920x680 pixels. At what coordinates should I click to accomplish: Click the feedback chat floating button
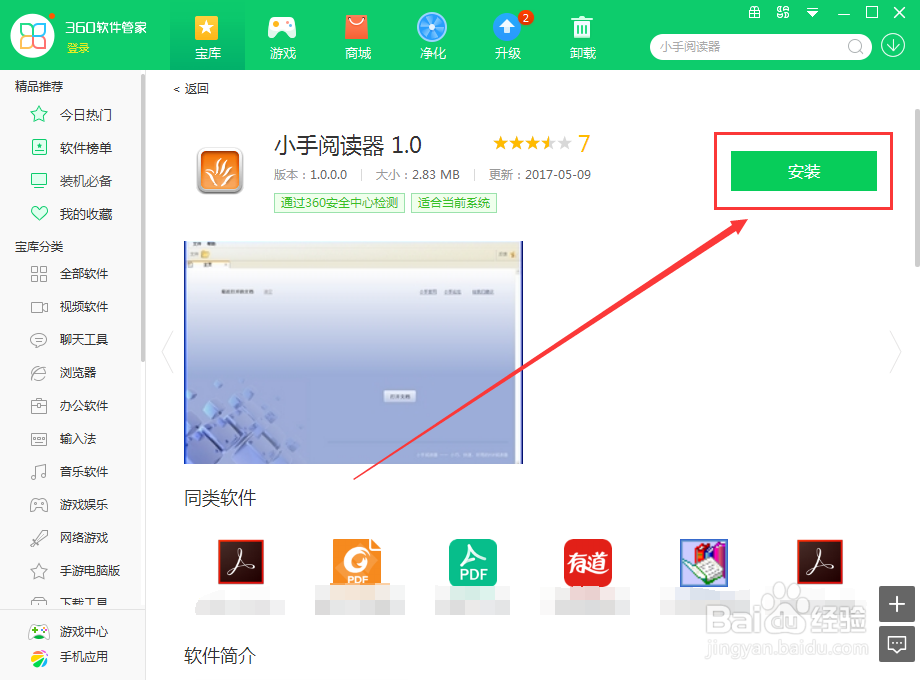(897, 644)
